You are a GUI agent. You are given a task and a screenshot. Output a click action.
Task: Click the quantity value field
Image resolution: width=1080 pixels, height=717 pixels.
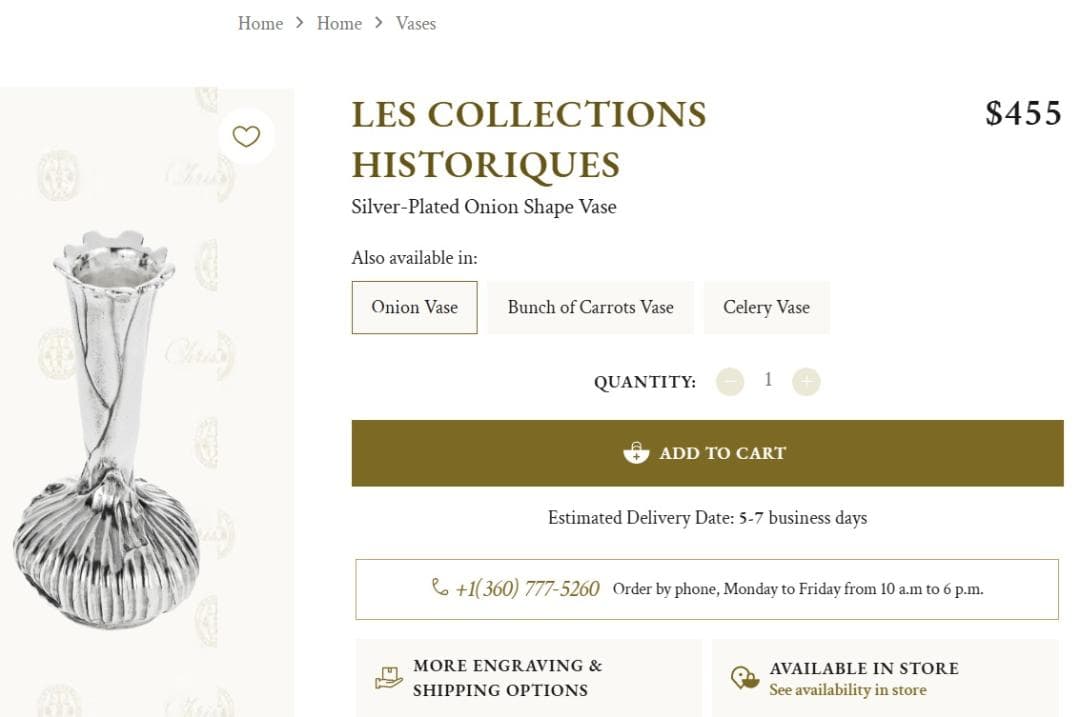pos(768,381)
